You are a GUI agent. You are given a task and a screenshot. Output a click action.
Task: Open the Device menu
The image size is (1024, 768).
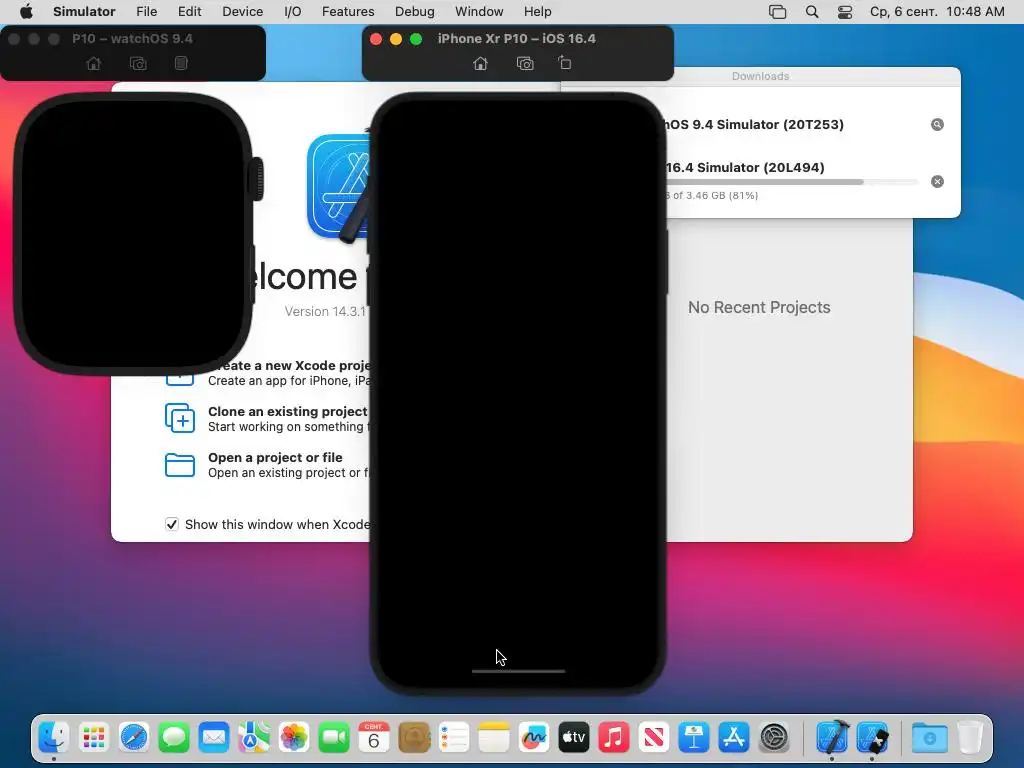pyautogui.click(x=242, y=12)
